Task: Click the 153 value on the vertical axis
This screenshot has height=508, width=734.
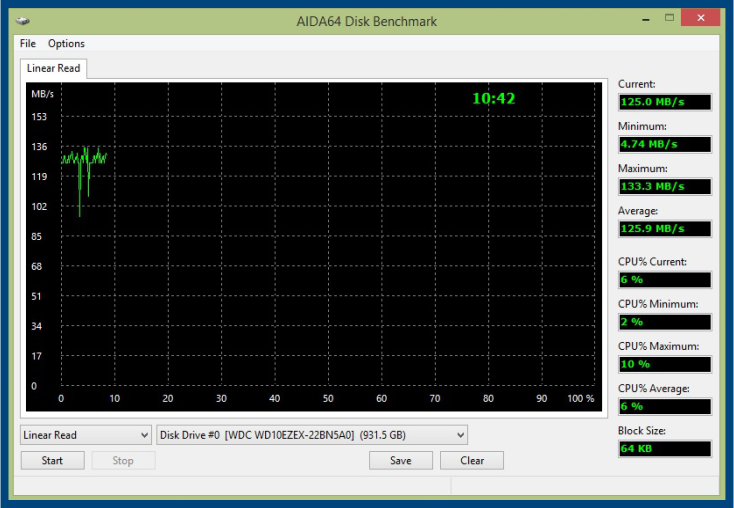Action: tap(39, 117)
